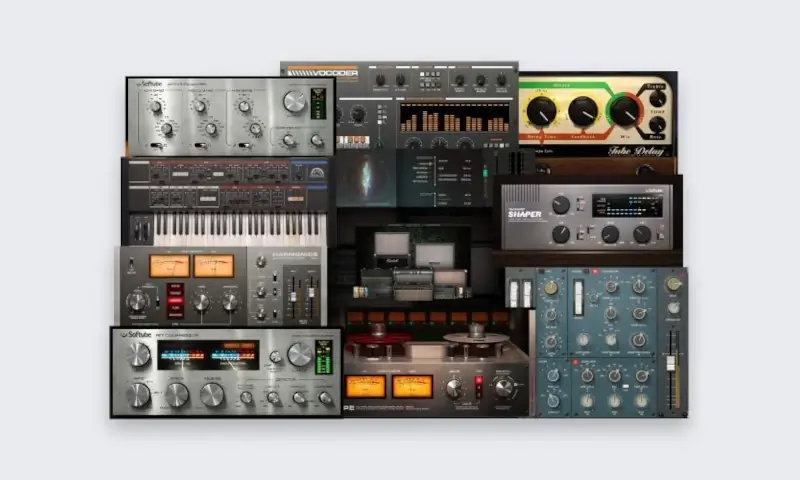Click the large output knob on FET Compressor
Image resolution: width=800 pixels, height=480 pixels.
point(300,355)
